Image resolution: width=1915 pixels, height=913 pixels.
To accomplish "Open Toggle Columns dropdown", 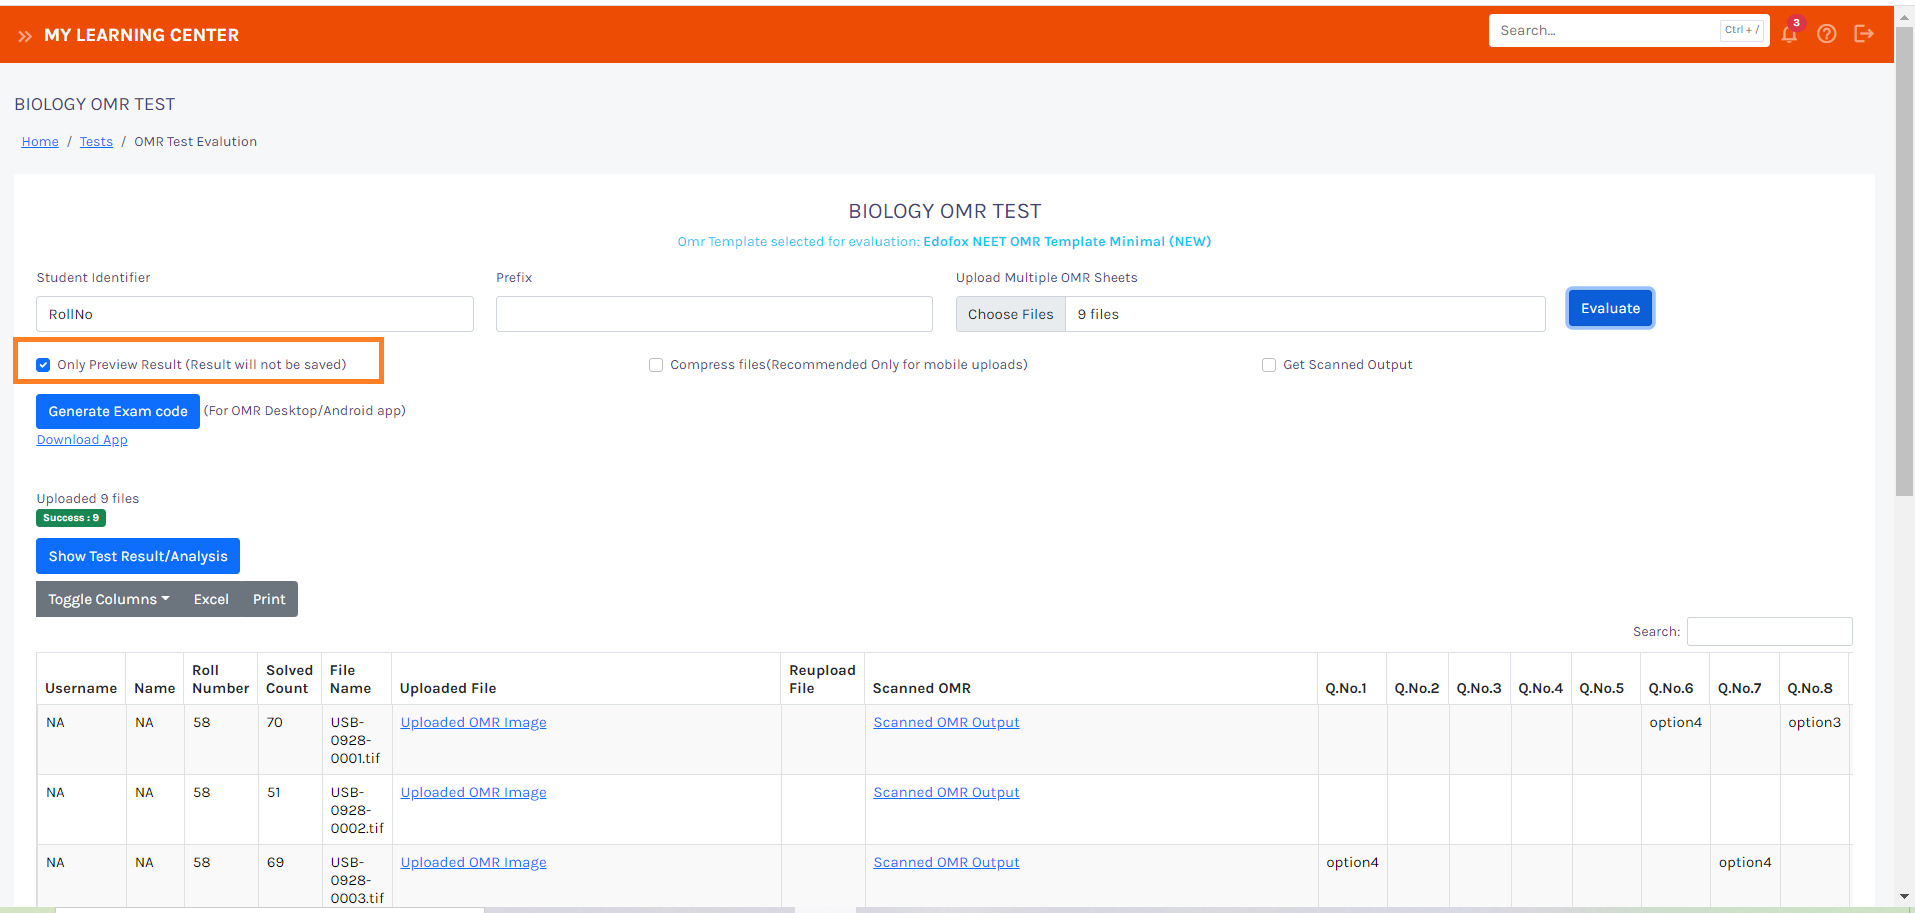I will 108,599.
